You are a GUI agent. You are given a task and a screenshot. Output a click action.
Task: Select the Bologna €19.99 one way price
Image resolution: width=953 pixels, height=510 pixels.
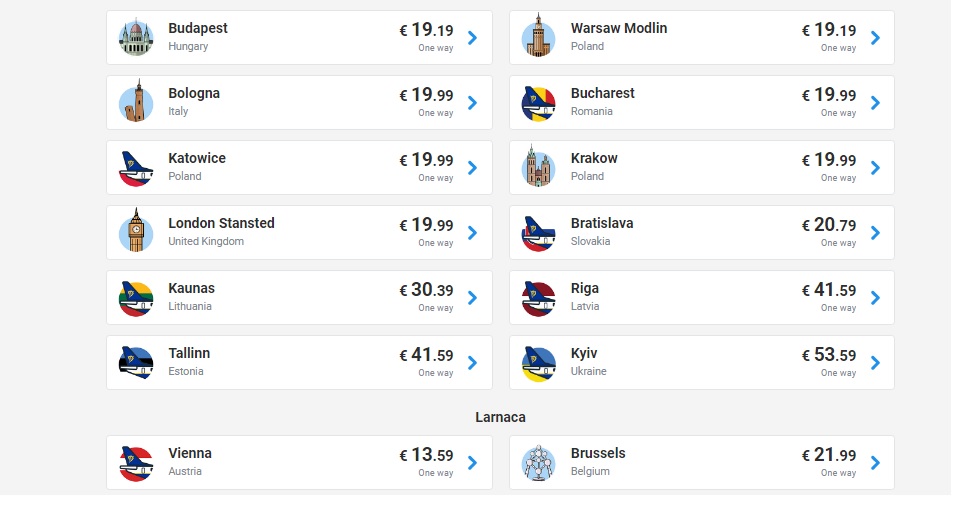coord(426,102)
